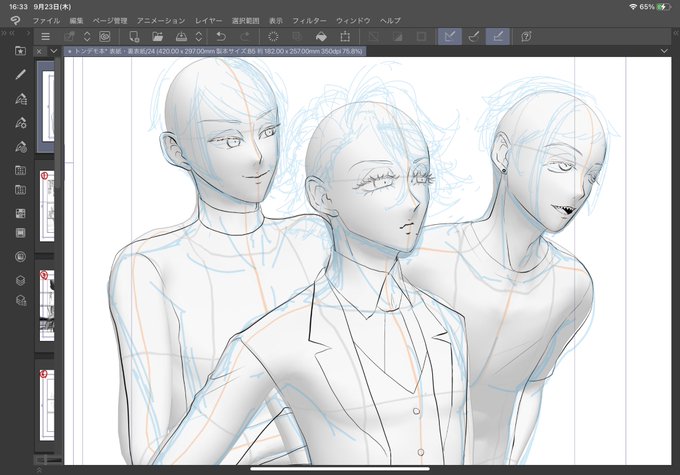The width and height of the screenshot is (680, 475).
Task: Open file using the folder icon
Action: 157,37
